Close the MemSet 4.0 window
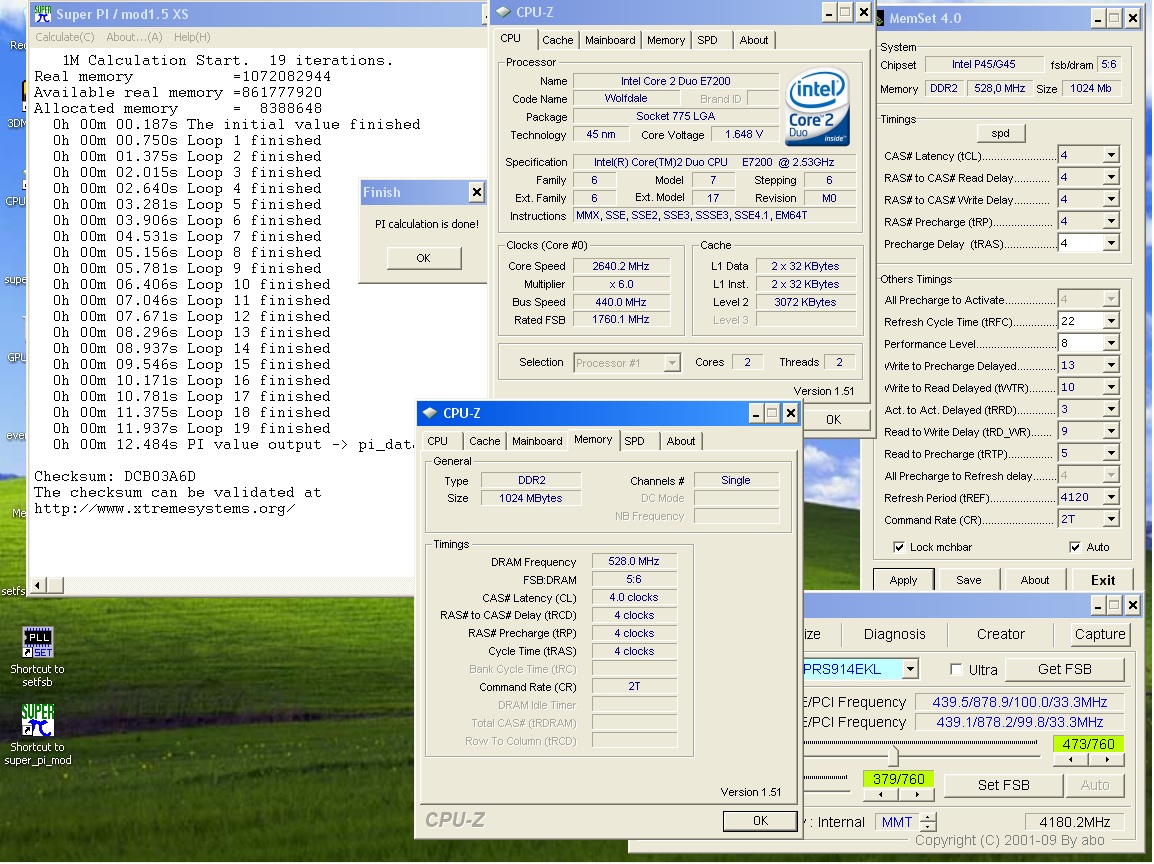The height and width of the screenshot is (864, 1154). coord(1133,18)
